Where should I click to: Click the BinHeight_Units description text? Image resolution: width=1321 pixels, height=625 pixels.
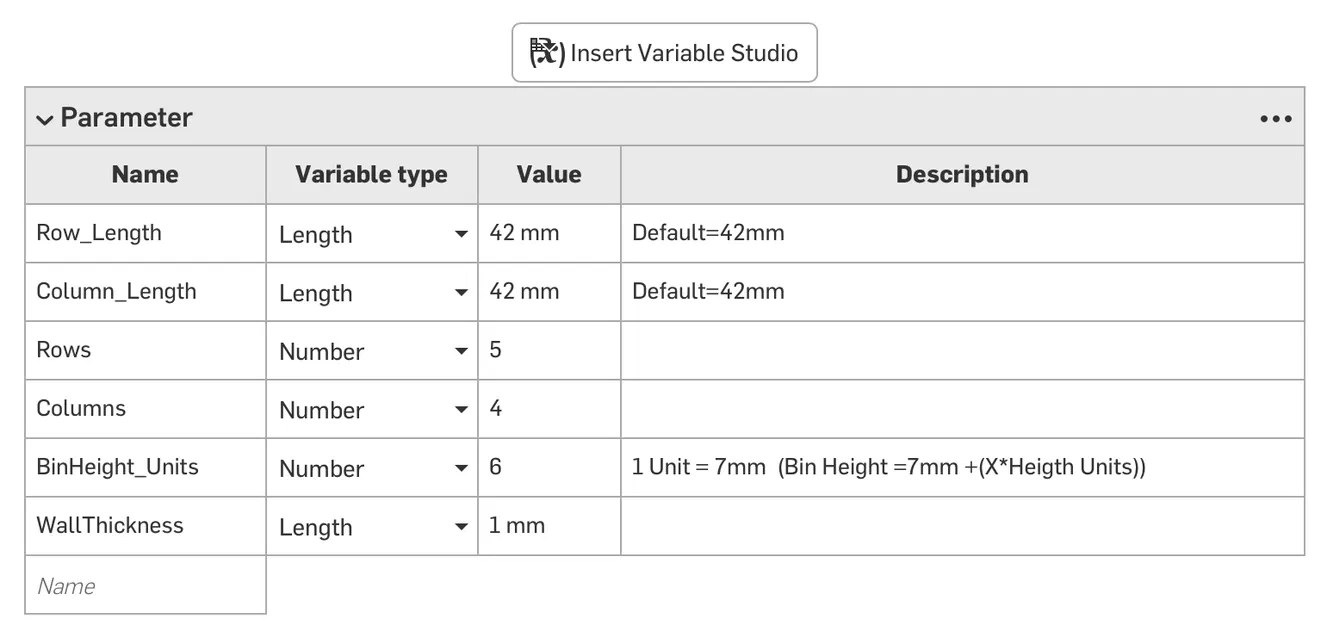888,467
